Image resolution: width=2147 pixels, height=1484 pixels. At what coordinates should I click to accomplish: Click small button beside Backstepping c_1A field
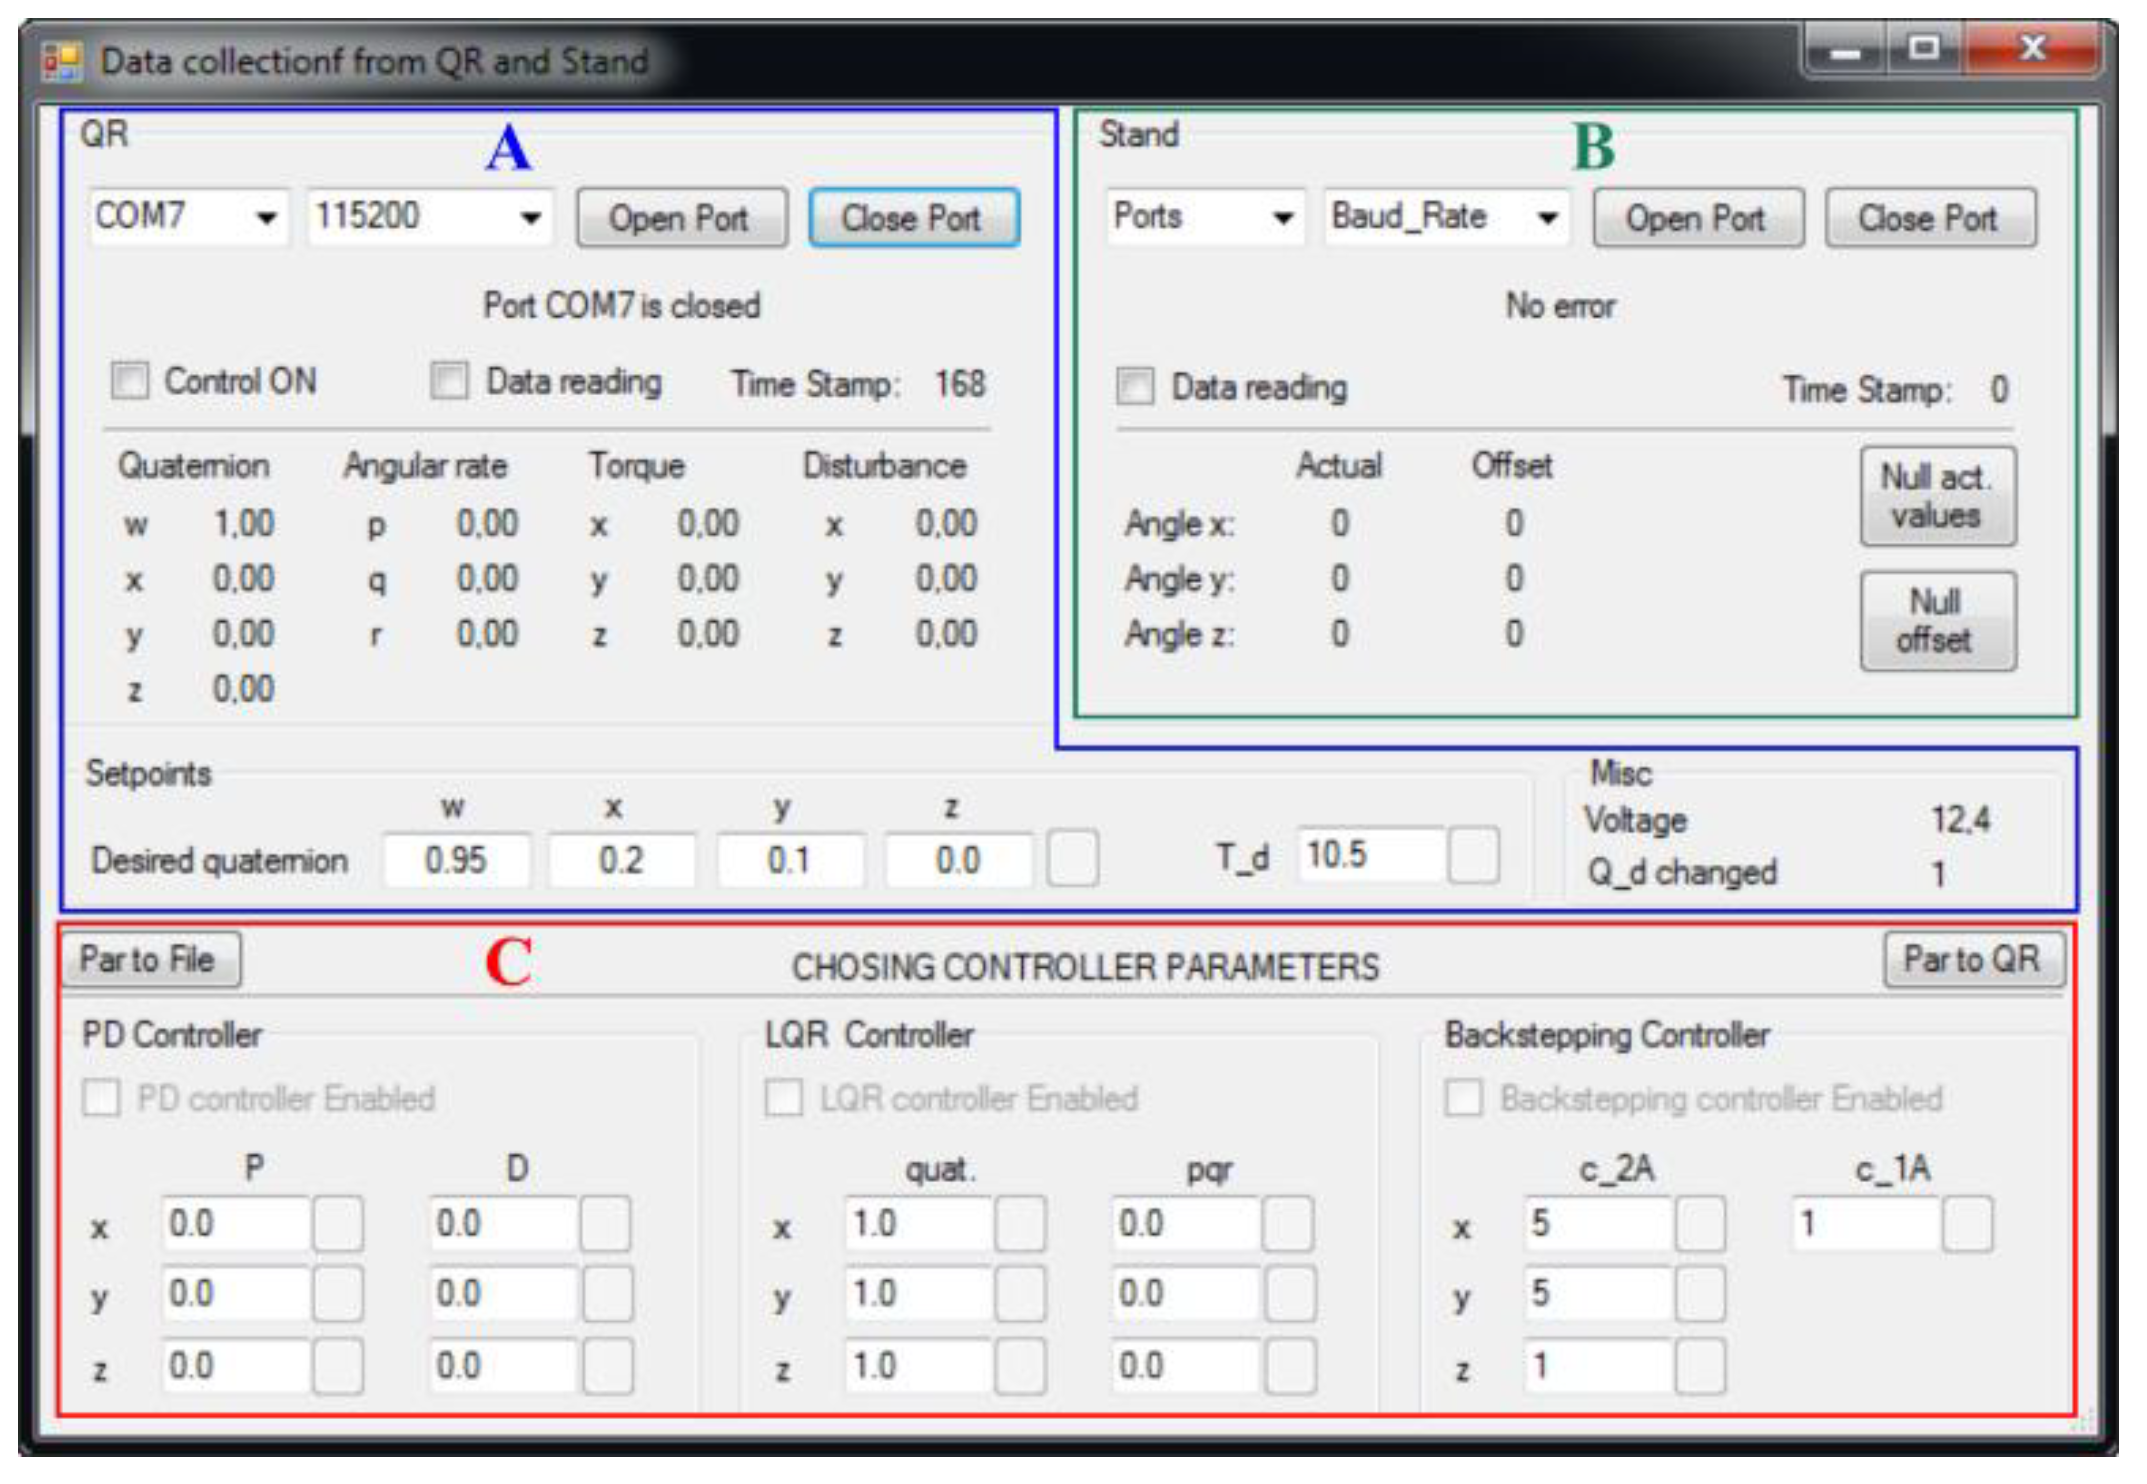click(1967, 1224)
